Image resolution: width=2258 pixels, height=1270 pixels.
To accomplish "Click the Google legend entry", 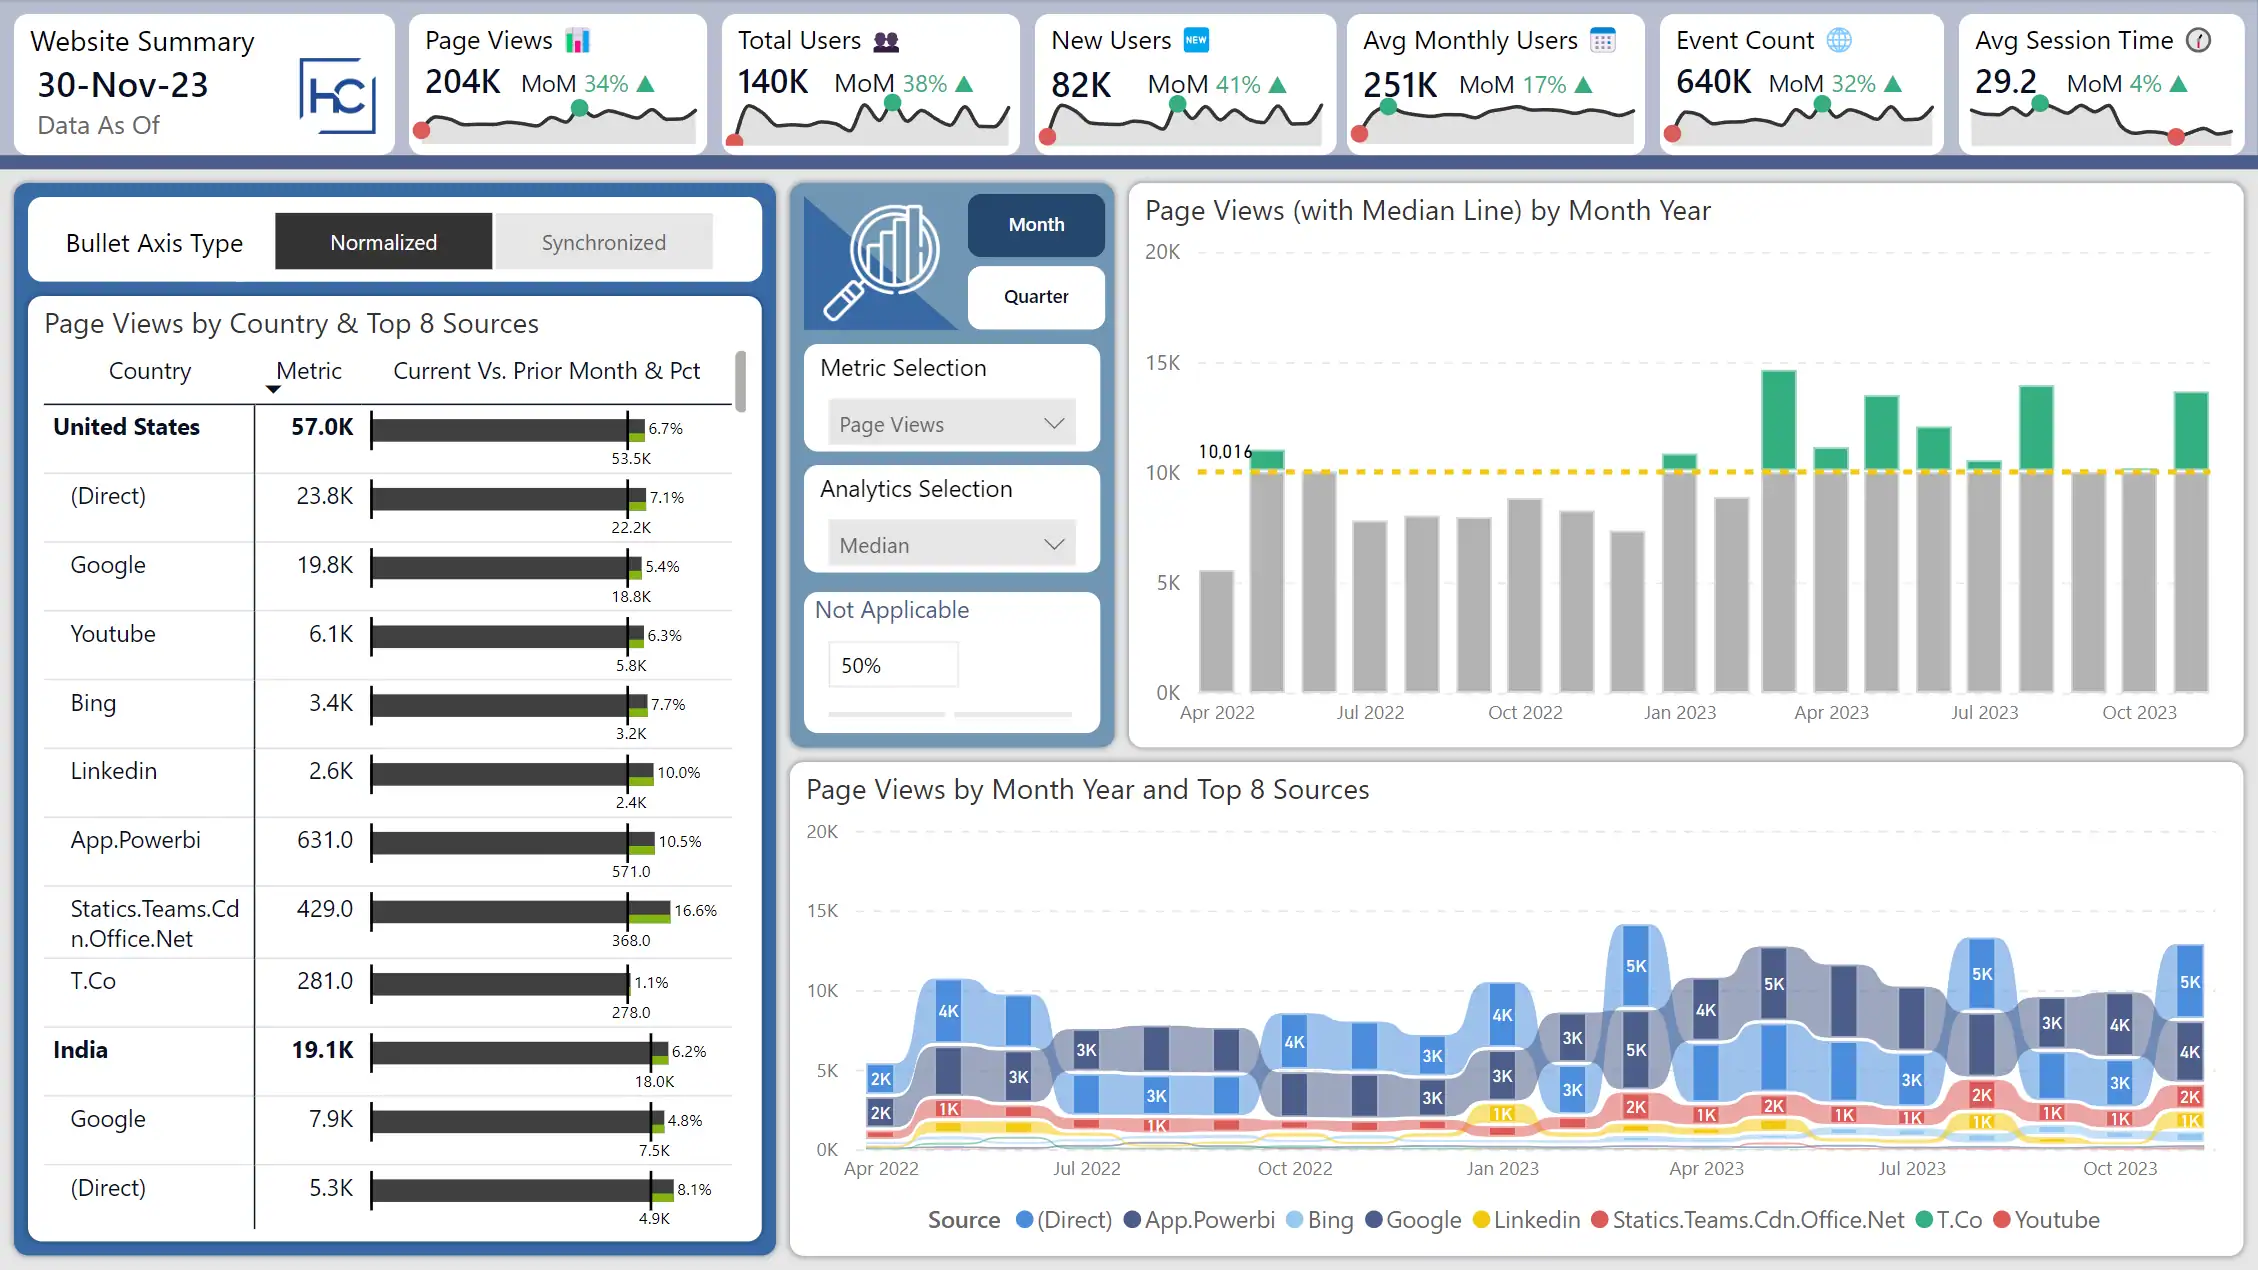I will pos(1412,1220).
